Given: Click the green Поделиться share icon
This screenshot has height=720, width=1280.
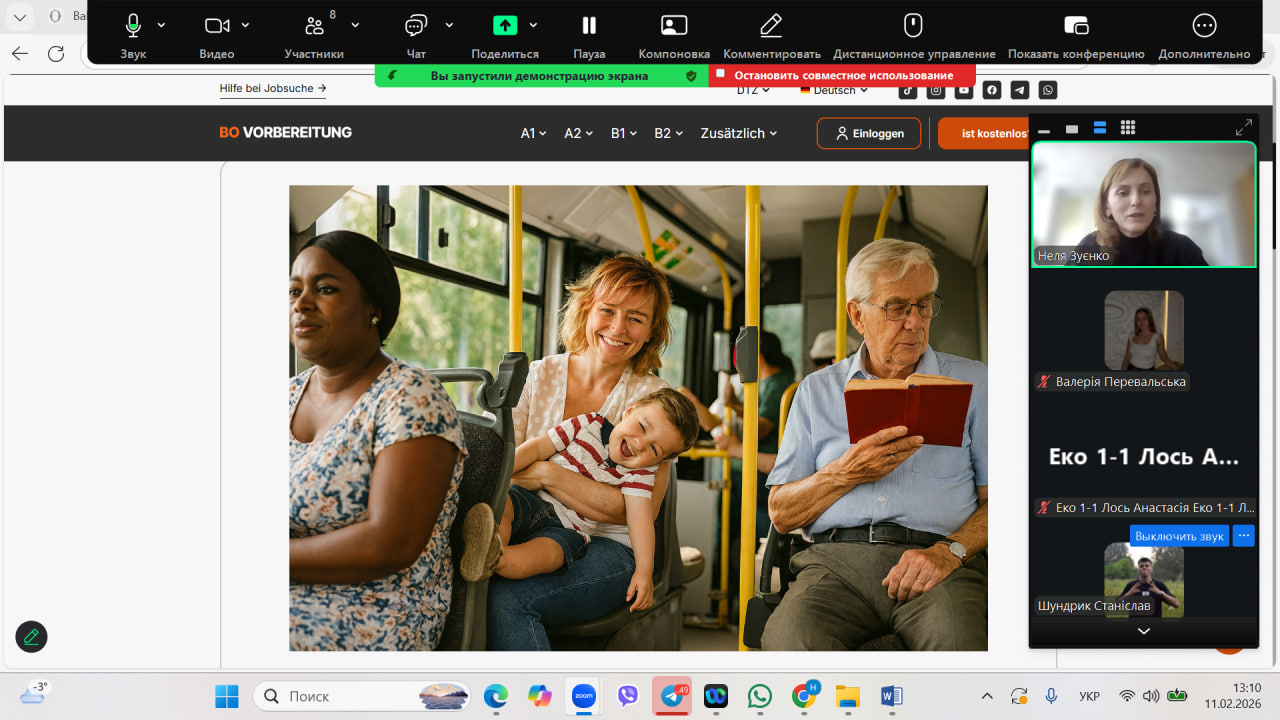Looking at the screenshot, I should tap(505, 26).
